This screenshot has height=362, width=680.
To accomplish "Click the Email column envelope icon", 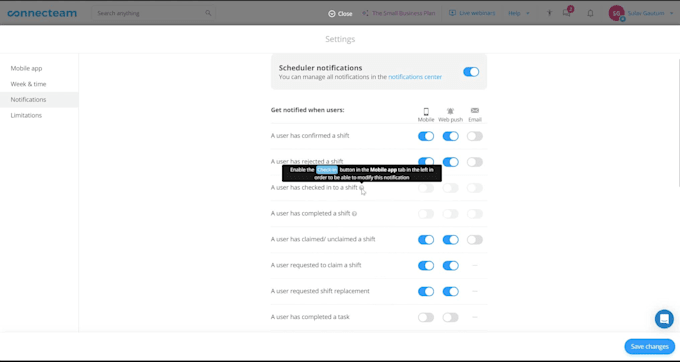I will coord(475,111).
